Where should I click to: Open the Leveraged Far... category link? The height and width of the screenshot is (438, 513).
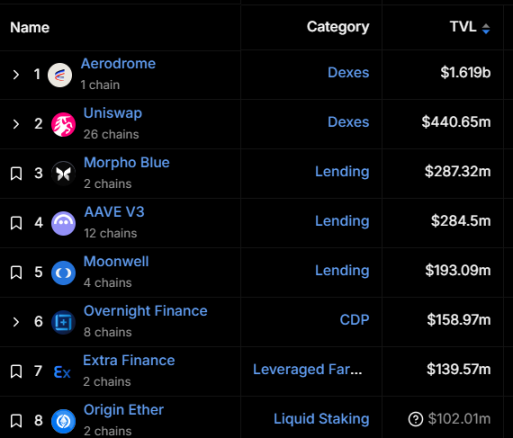point(307,369)
